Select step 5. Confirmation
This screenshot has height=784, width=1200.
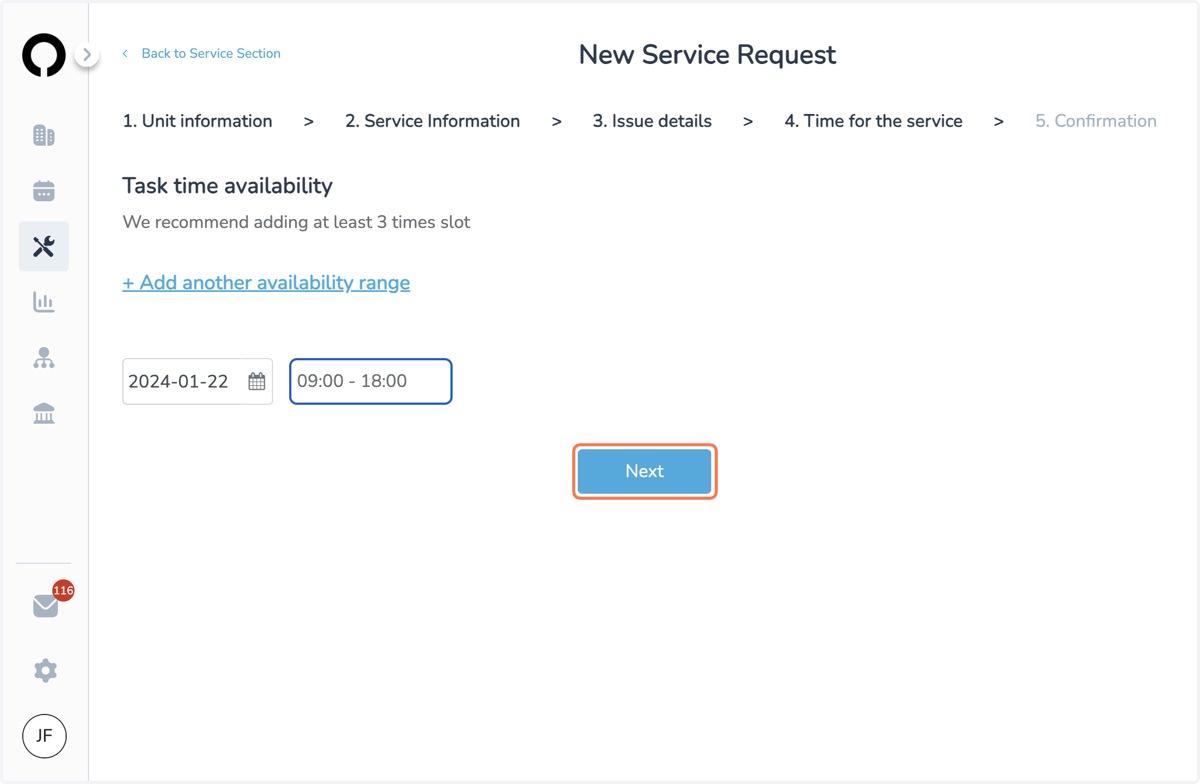[x=1096, y=121]
